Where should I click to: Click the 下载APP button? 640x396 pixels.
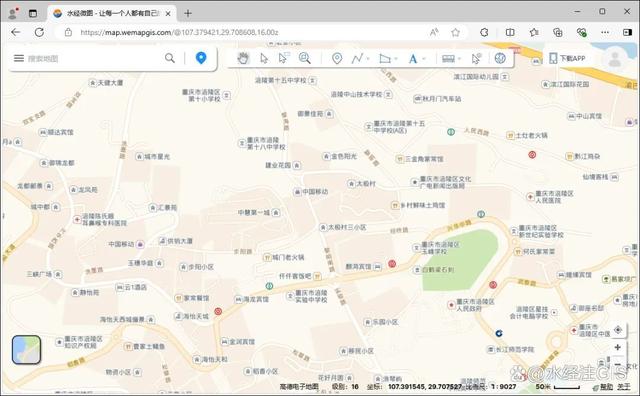(567, 58)
